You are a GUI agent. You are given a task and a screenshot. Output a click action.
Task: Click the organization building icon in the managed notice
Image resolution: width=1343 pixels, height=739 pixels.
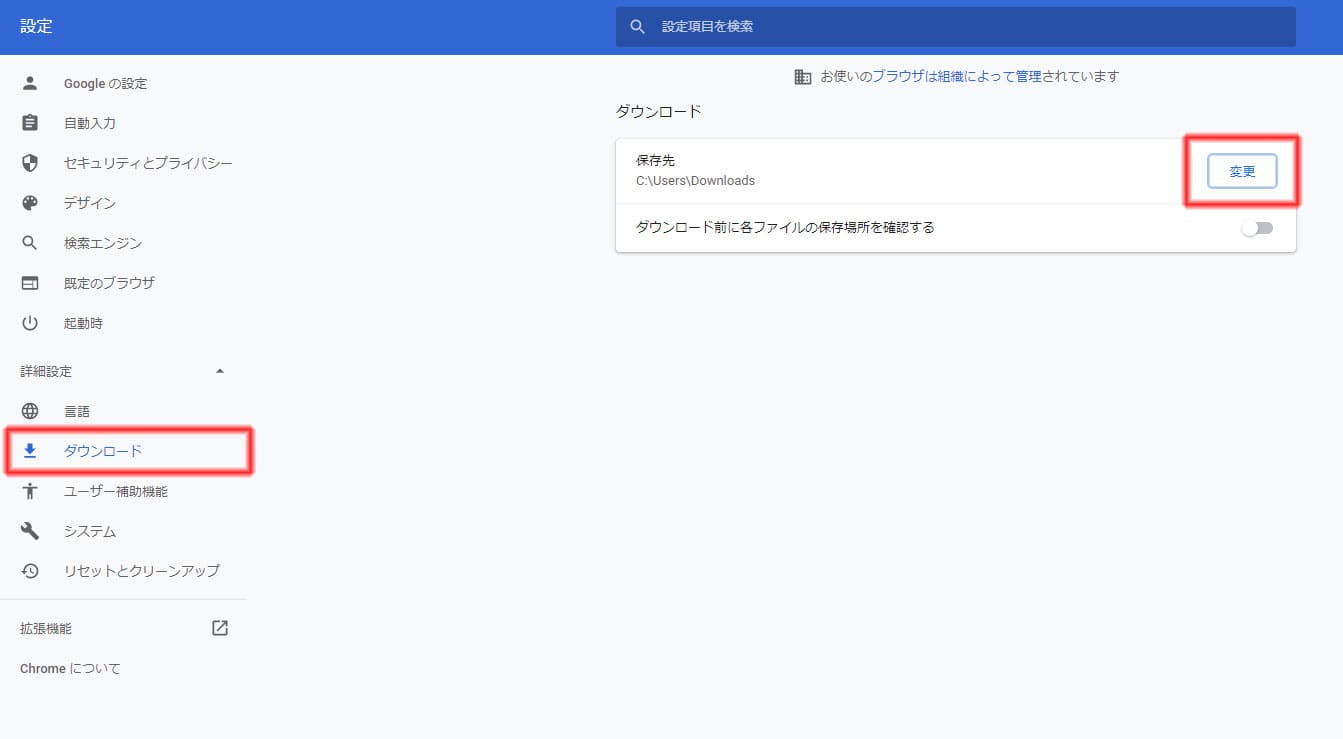click(x=802, y=76)
